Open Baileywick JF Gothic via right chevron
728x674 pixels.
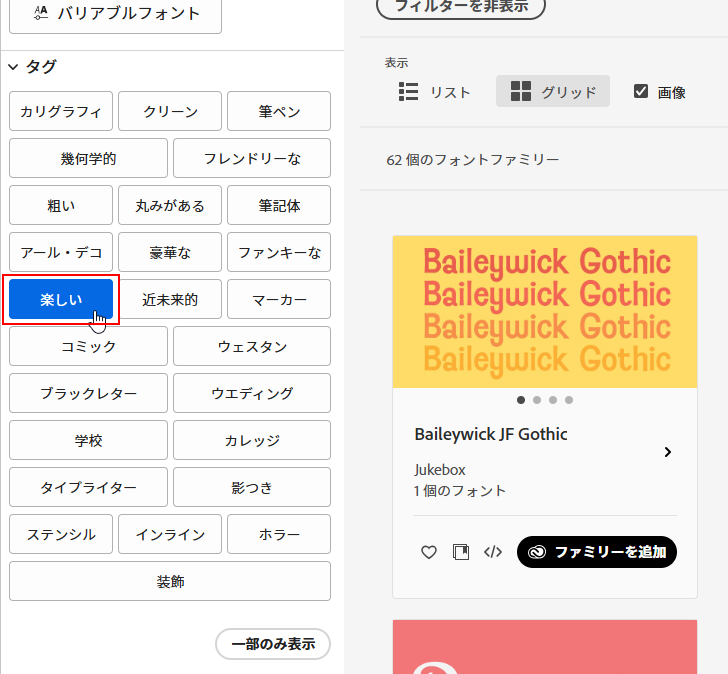click(x=668, y=452)
